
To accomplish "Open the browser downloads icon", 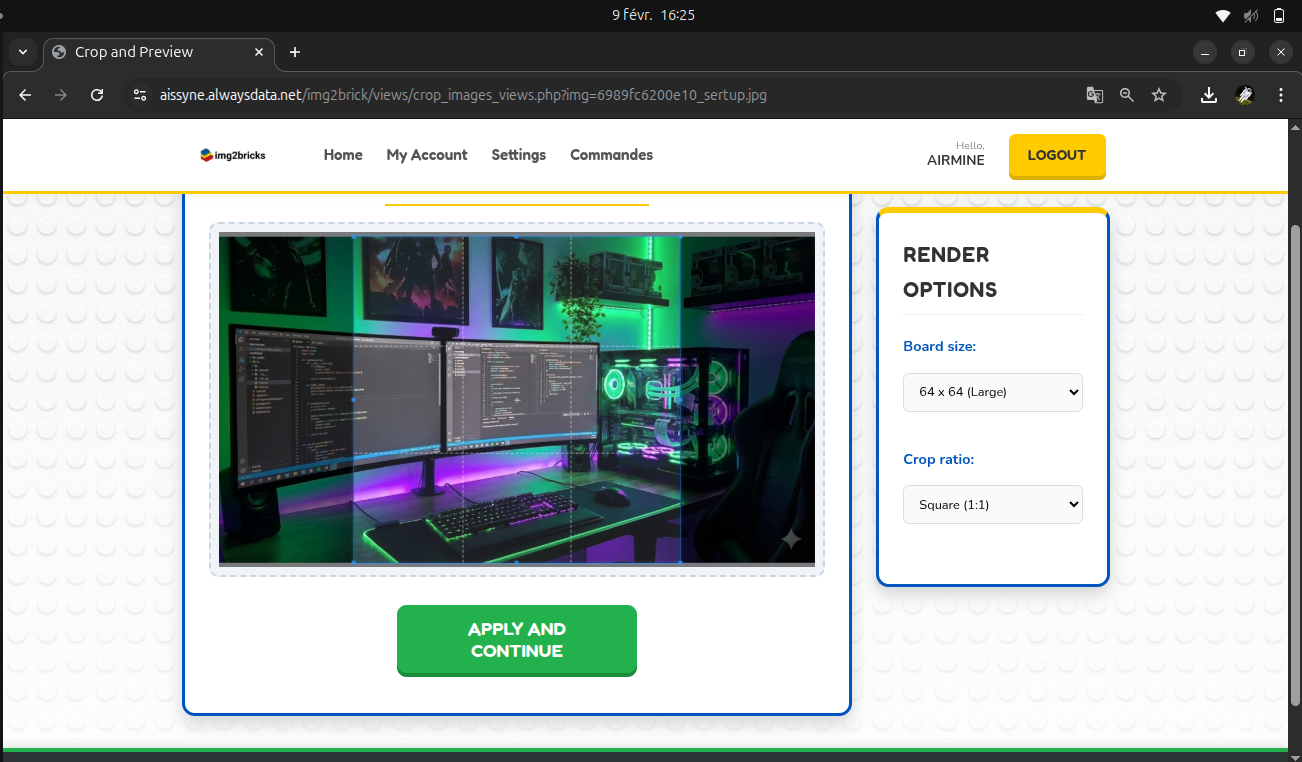I will (1209, 95).
